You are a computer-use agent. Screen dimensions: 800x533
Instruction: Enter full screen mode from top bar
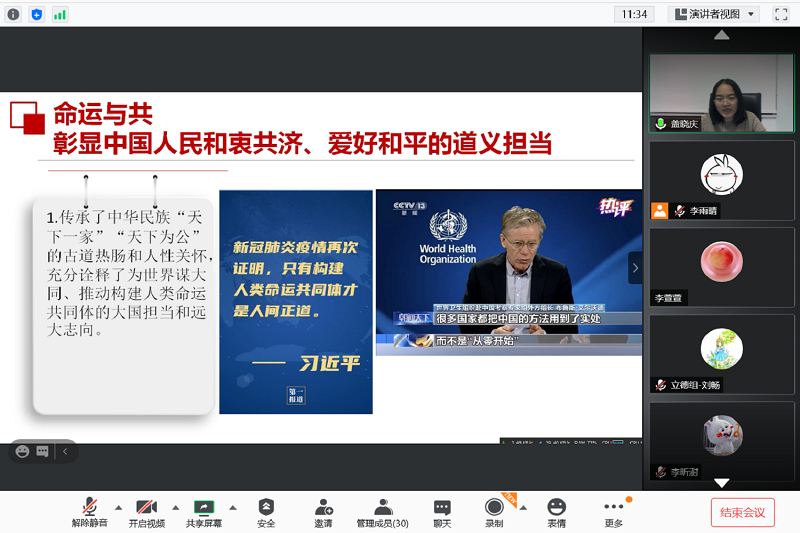[x=781, y=14]
